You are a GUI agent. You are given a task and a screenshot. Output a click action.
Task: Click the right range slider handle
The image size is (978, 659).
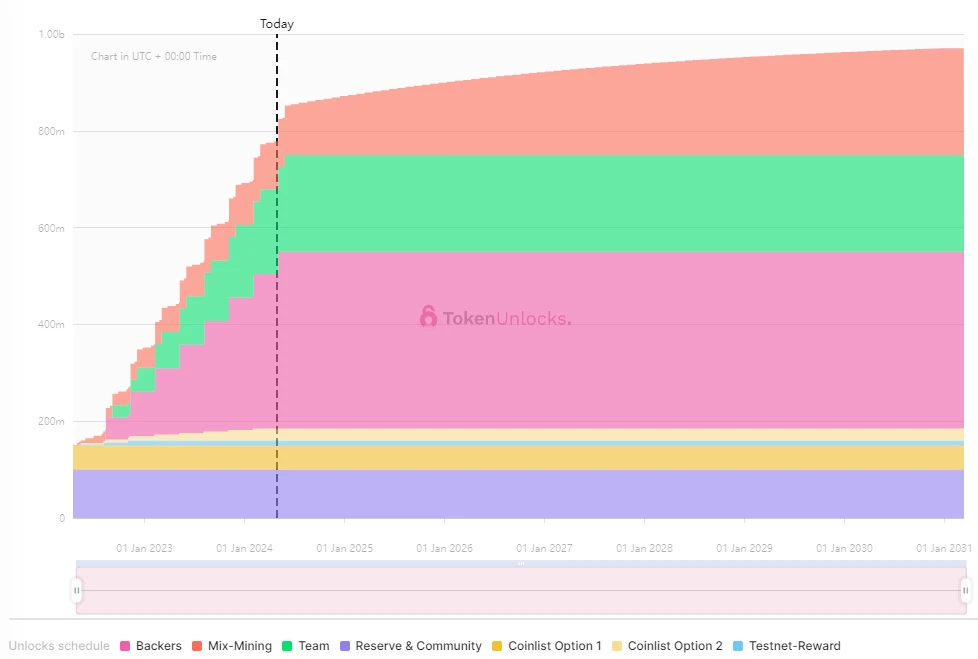coord(965,591)
